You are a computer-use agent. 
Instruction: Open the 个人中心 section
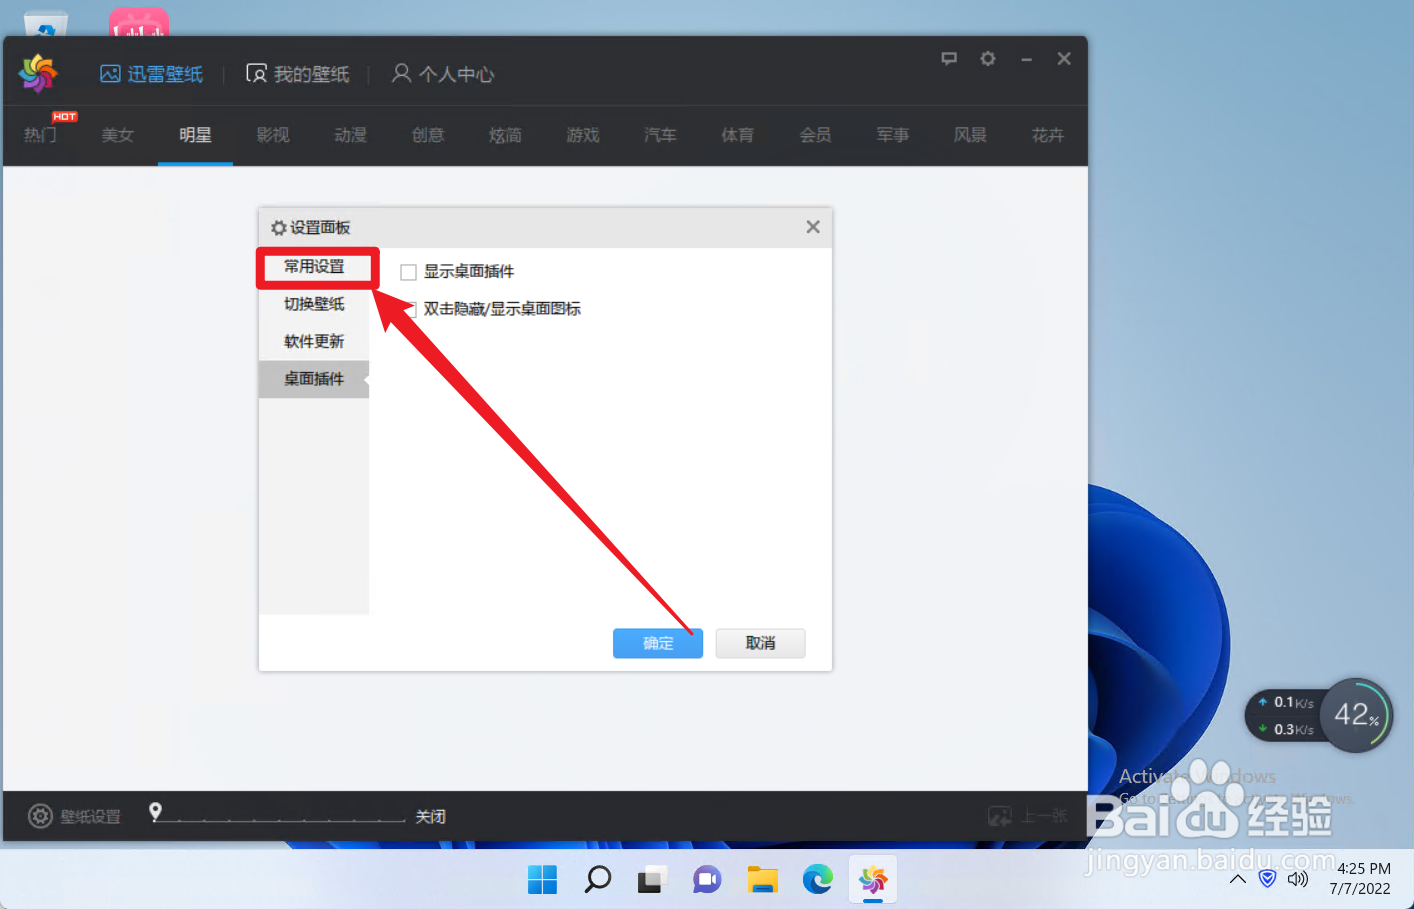443,74
